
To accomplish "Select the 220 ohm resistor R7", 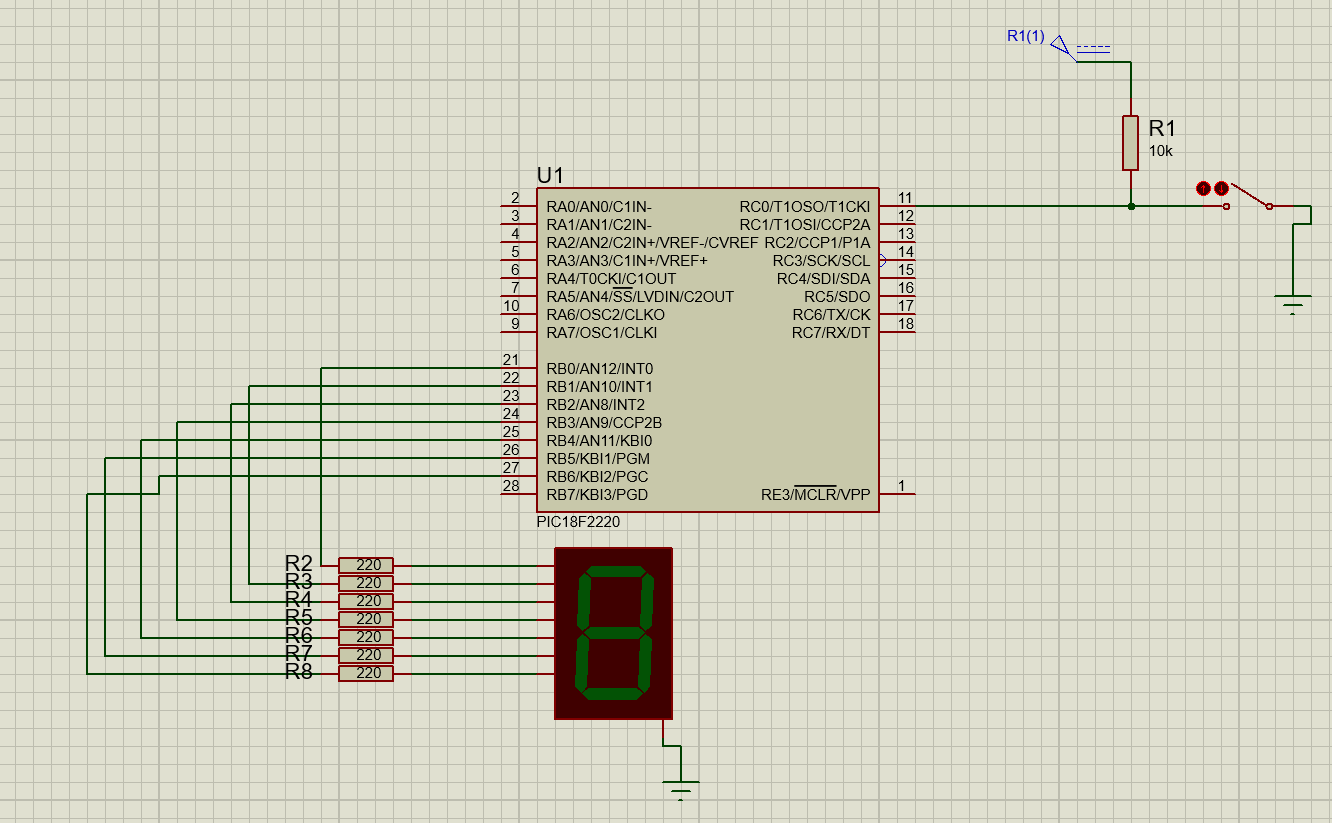I will (366, 655).
